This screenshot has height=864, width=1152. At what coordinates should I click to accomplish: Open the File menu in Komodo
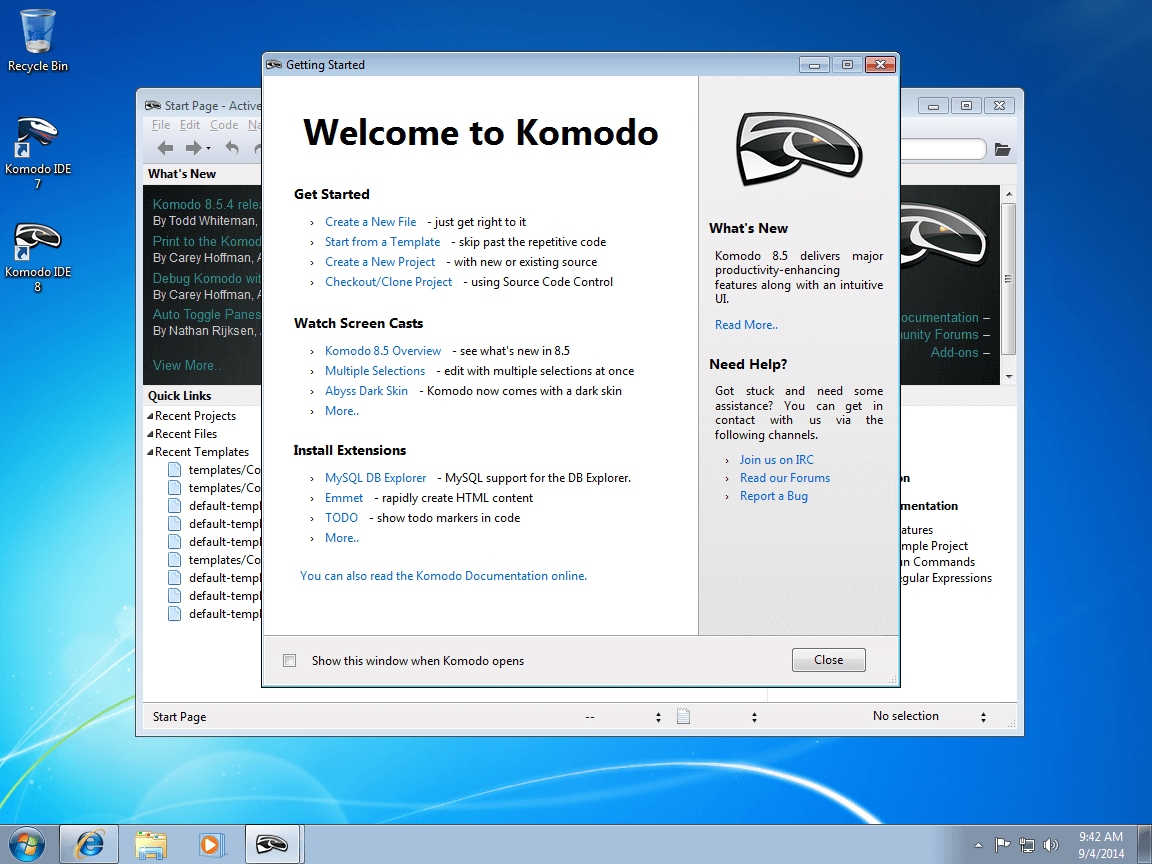click(x=161, y=125)
